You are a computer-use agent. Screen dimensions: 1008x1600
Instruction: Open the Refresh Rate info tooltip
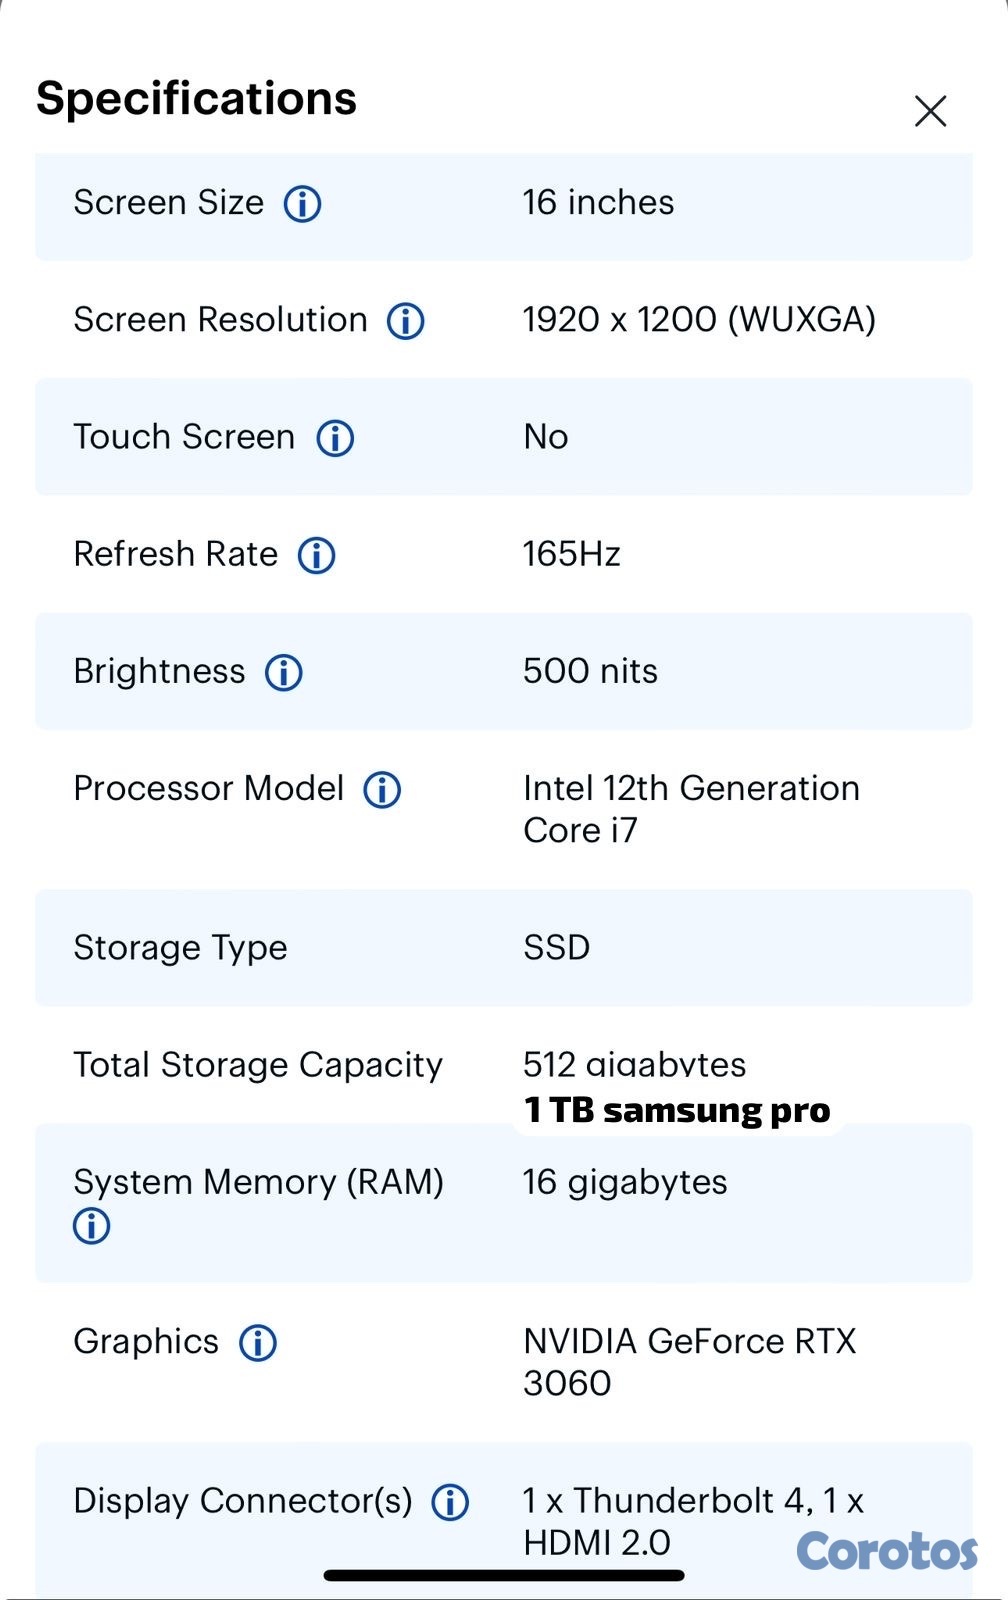(315, 555)
